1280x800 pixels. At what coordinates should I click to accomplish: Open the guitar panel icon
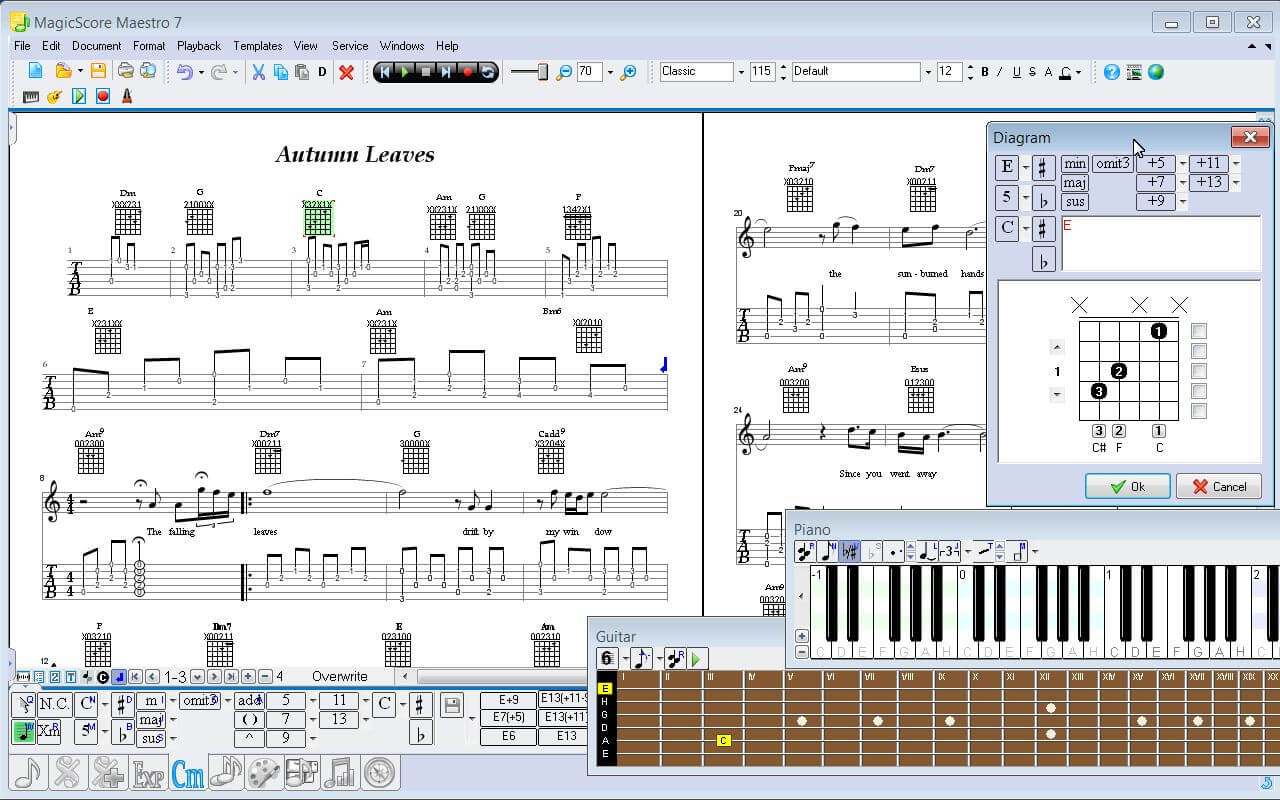tap(54, 97)
